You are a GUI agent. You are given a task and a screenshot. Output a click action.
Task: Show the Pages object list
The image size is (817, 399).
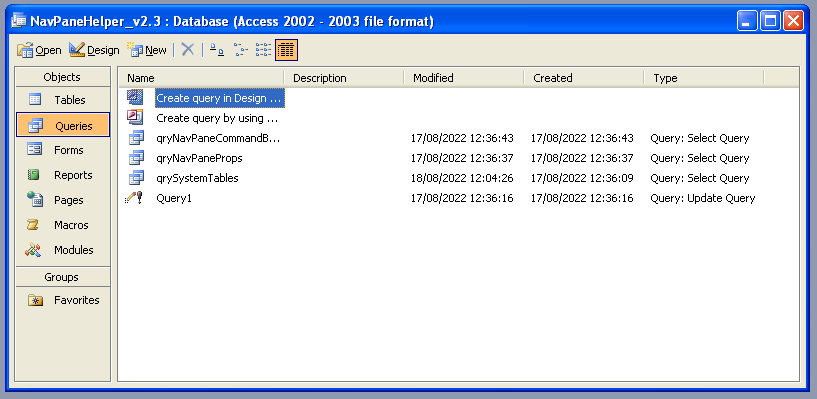63,200
